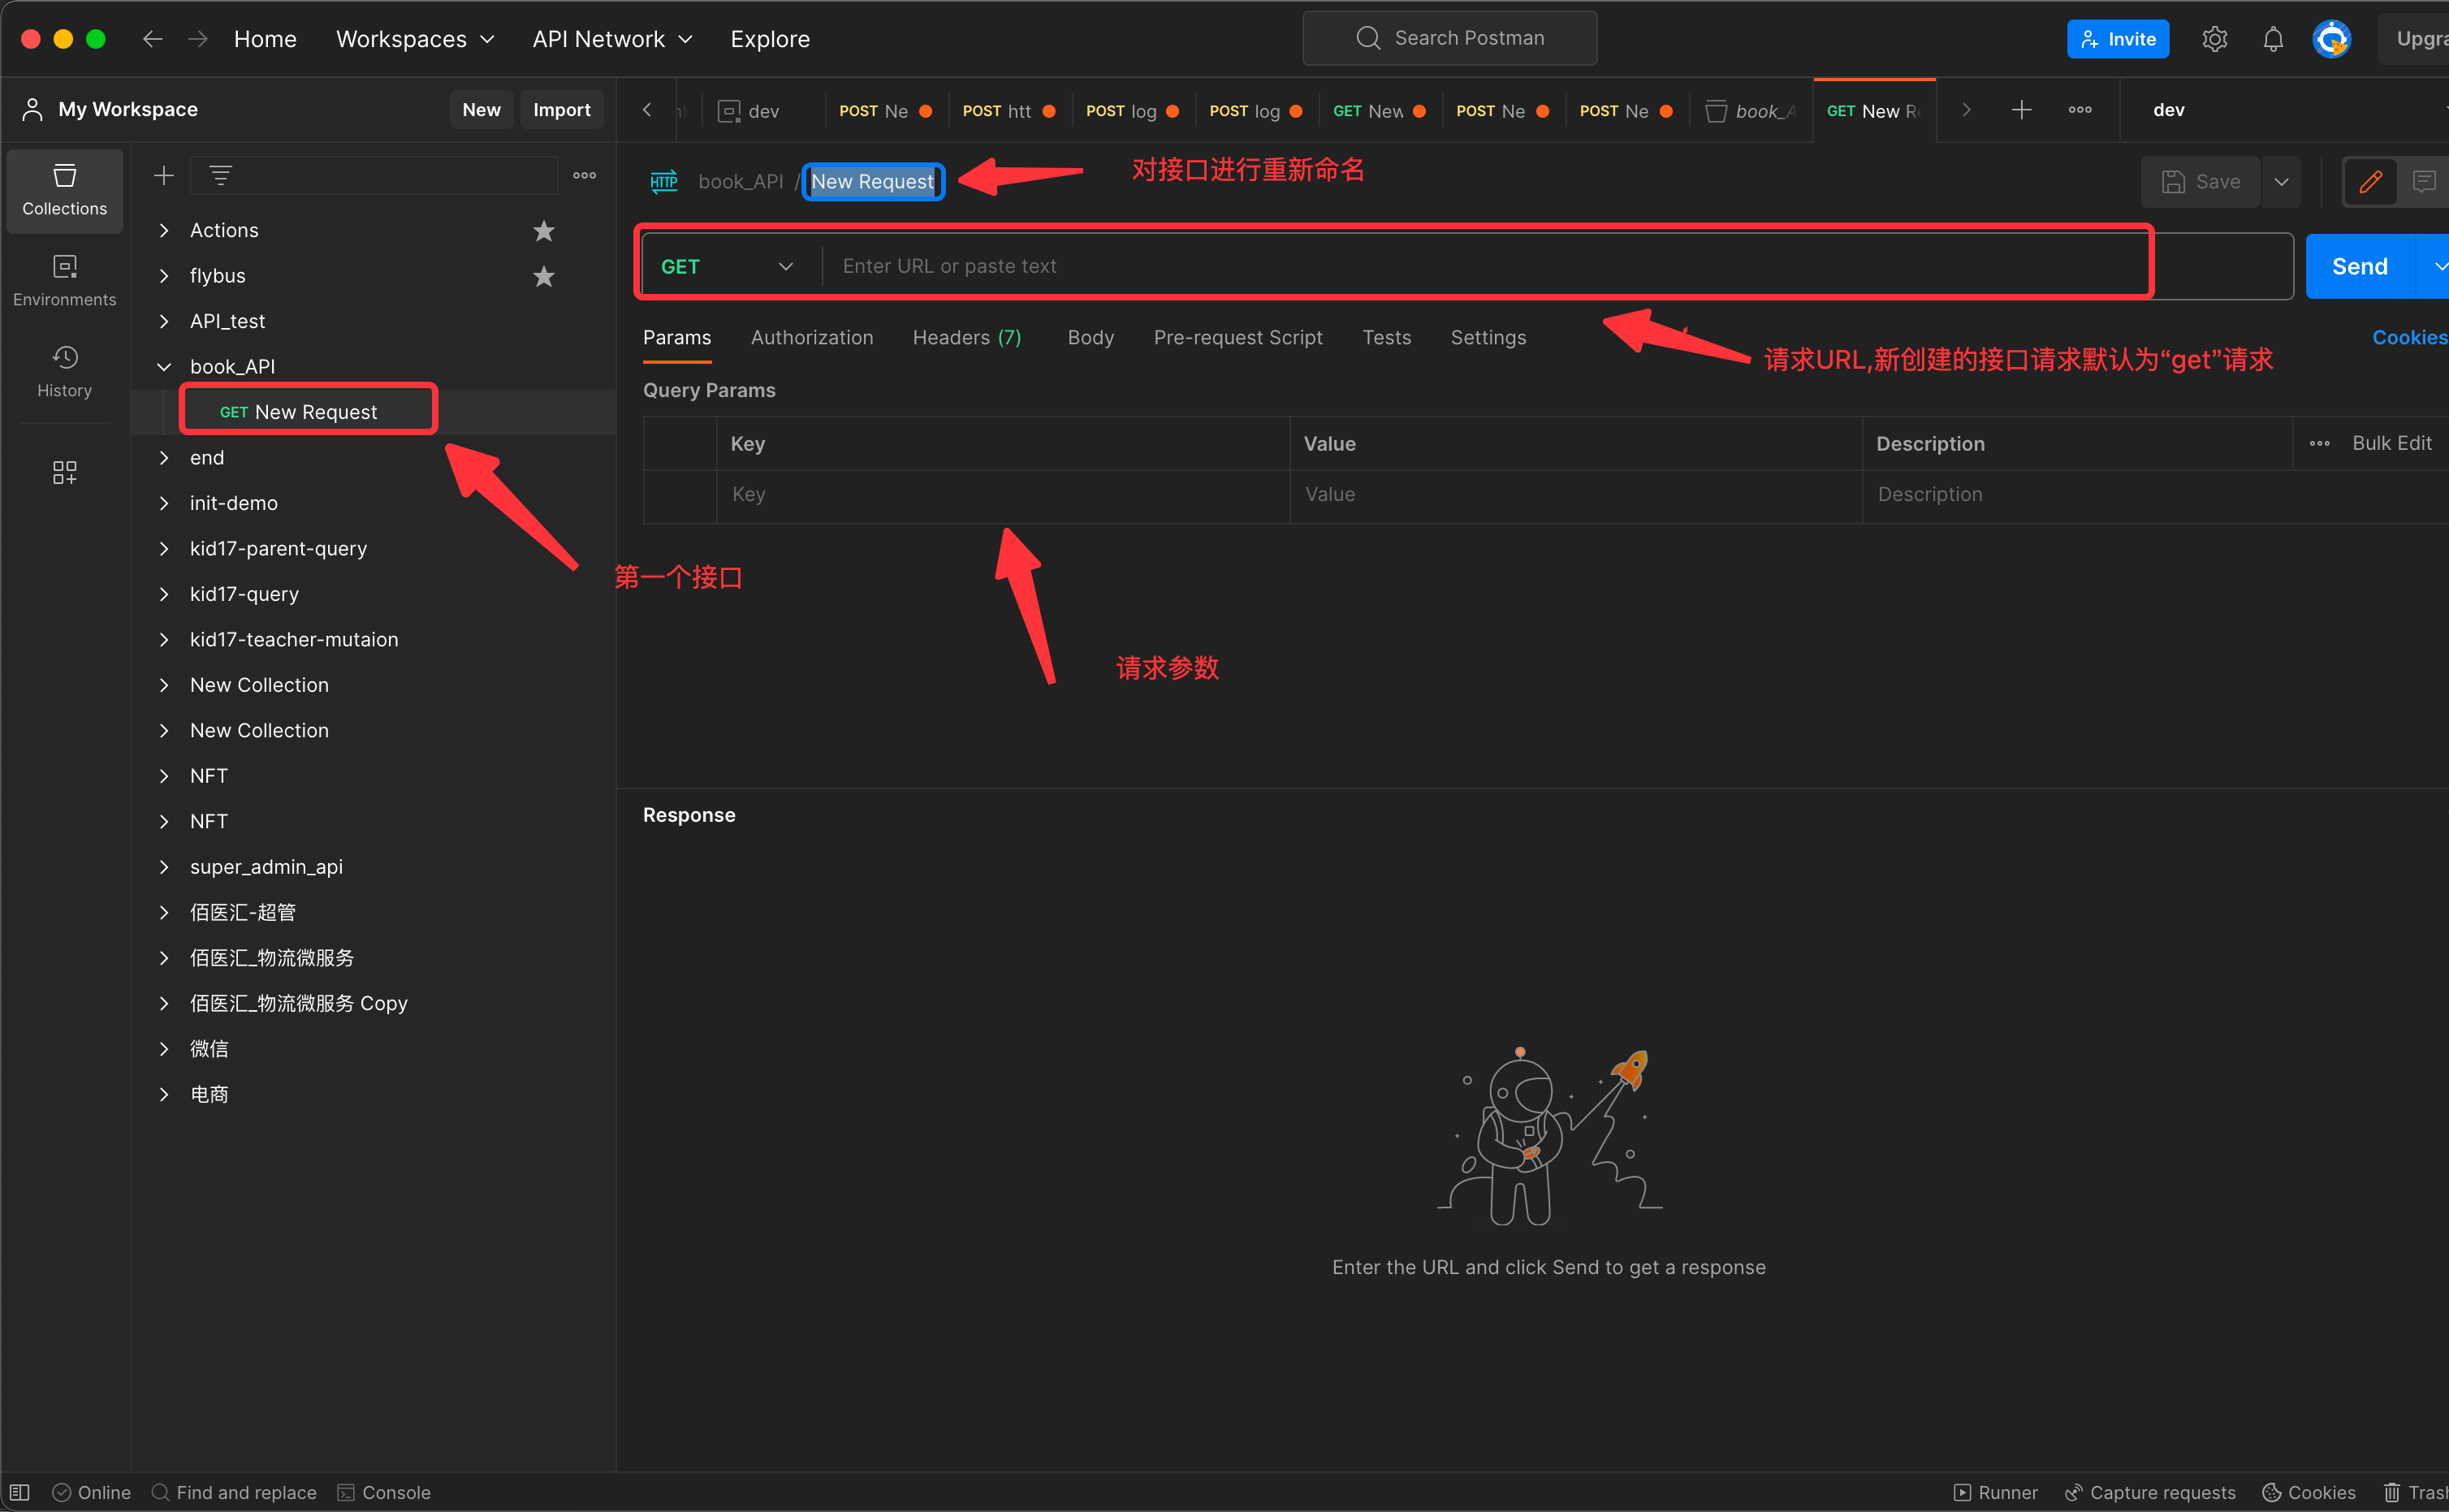The image size is (2449, 1512).
Task: Open the Pre-request Script tab
Action: click(1237, 338)
